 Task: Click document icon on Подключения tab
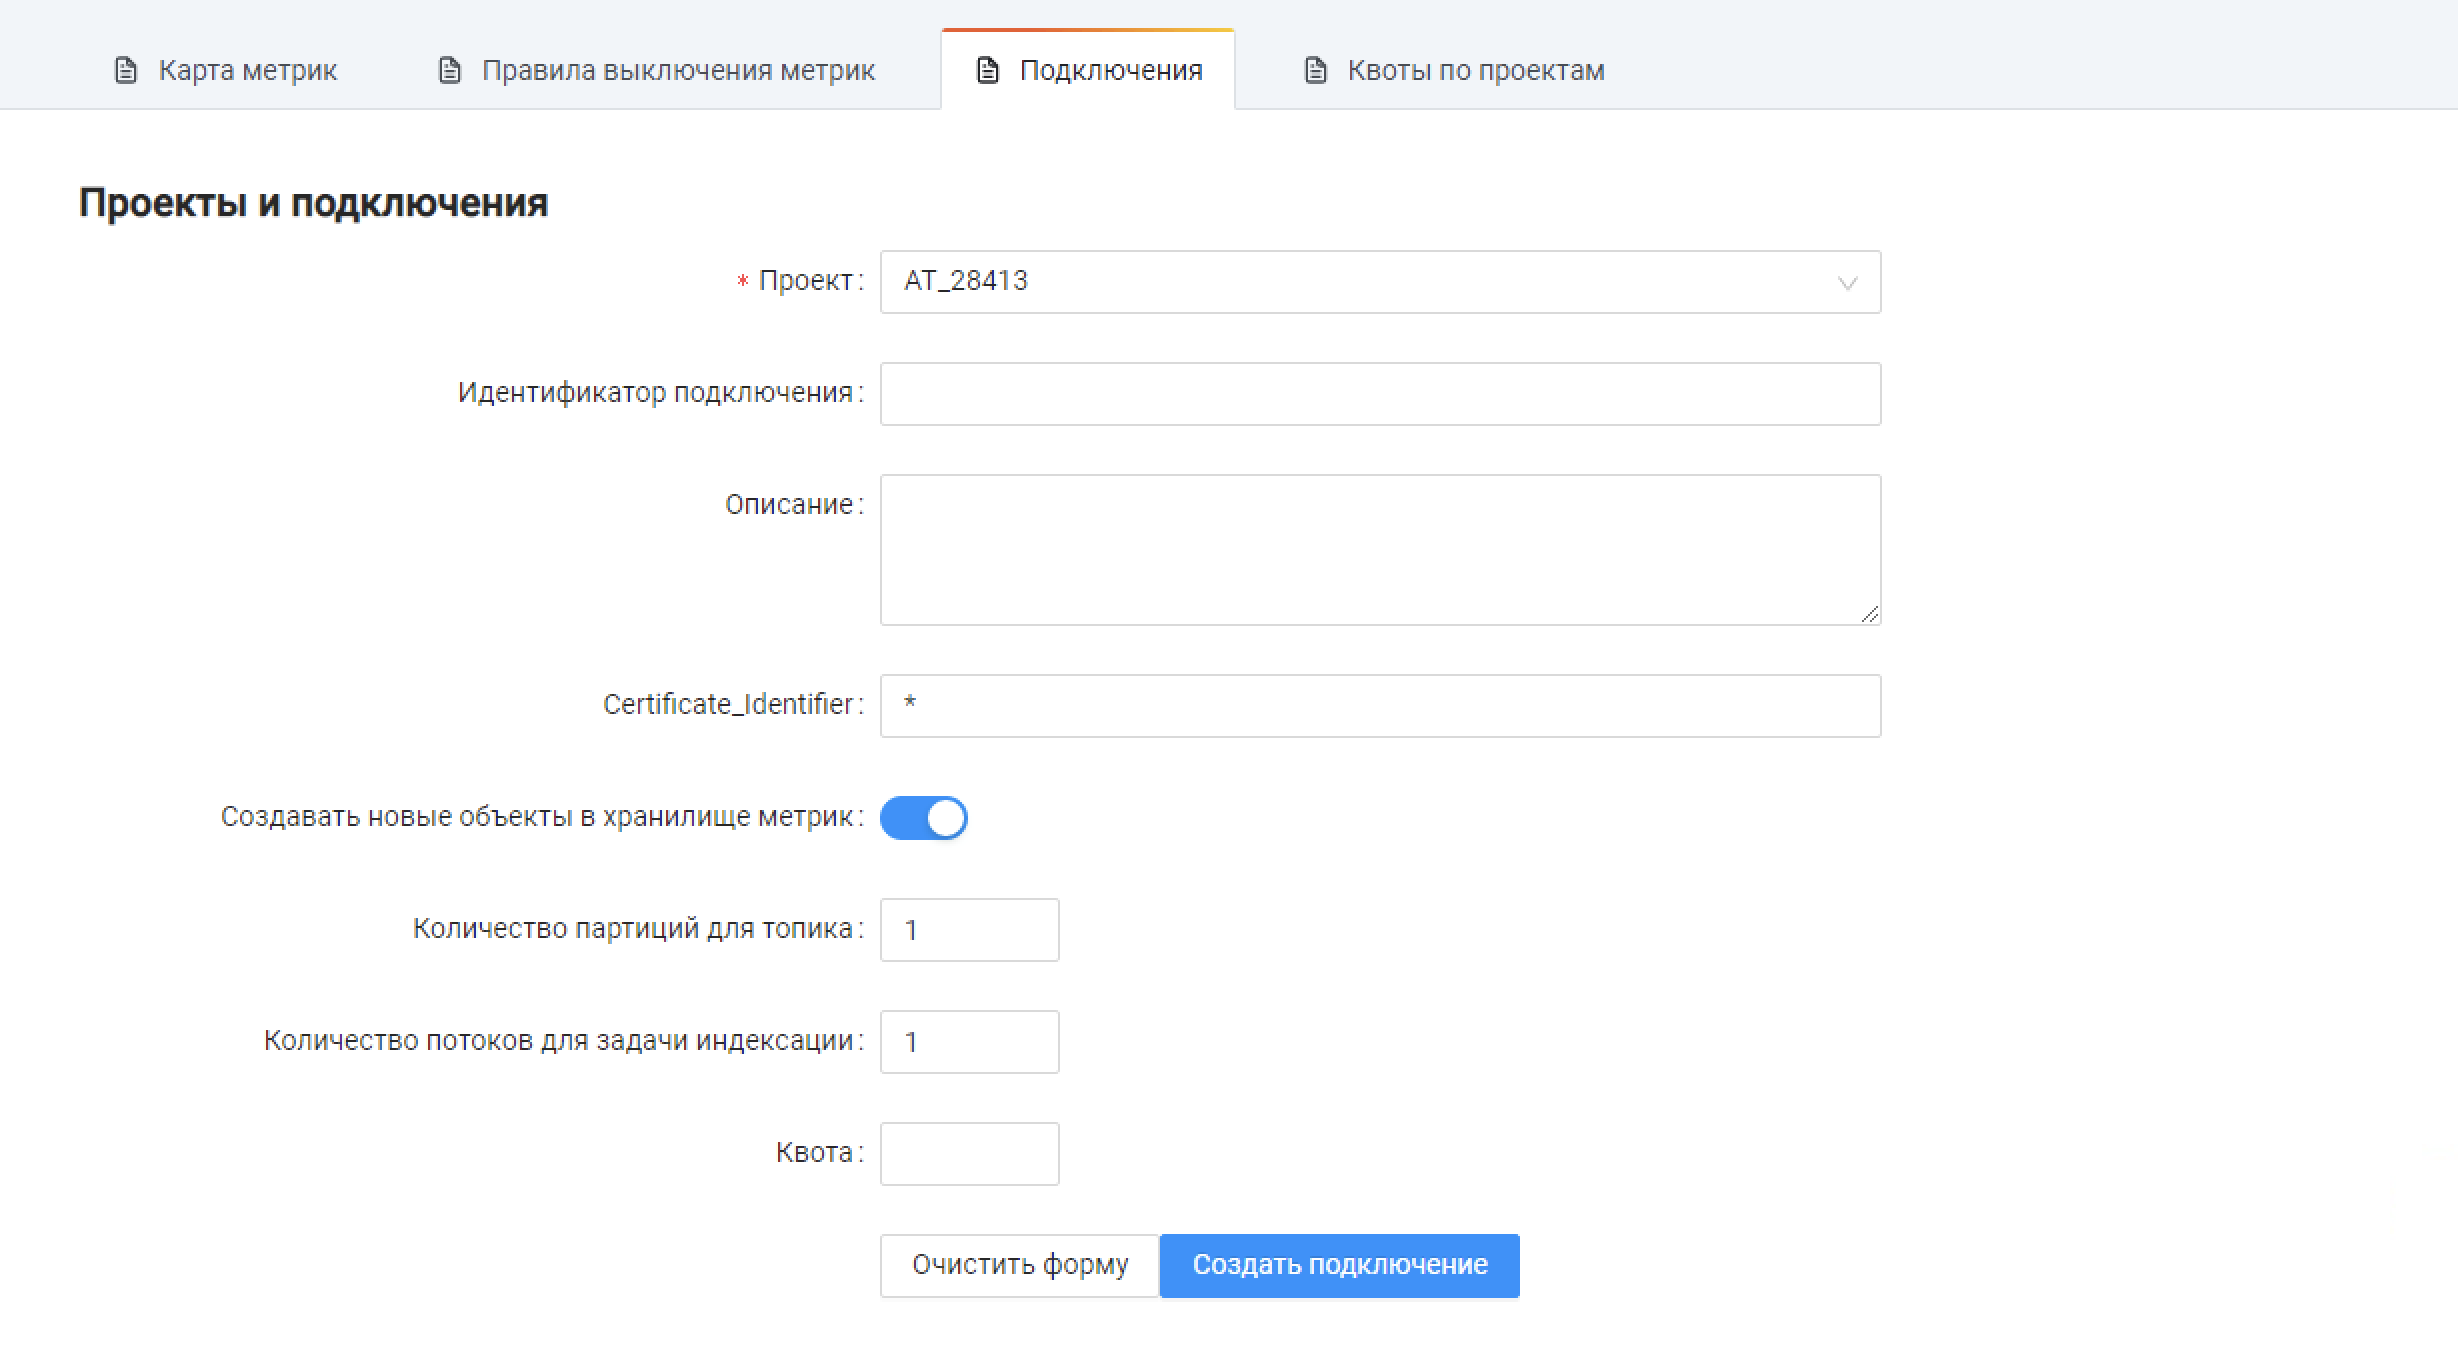coord(988,70)
